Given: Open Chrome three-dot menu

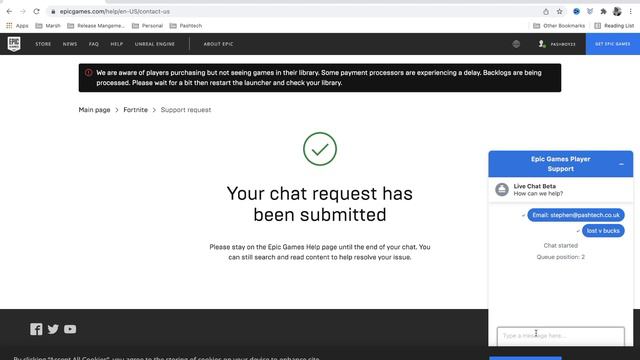Looking at the screenshot, I should pos(631,11).
